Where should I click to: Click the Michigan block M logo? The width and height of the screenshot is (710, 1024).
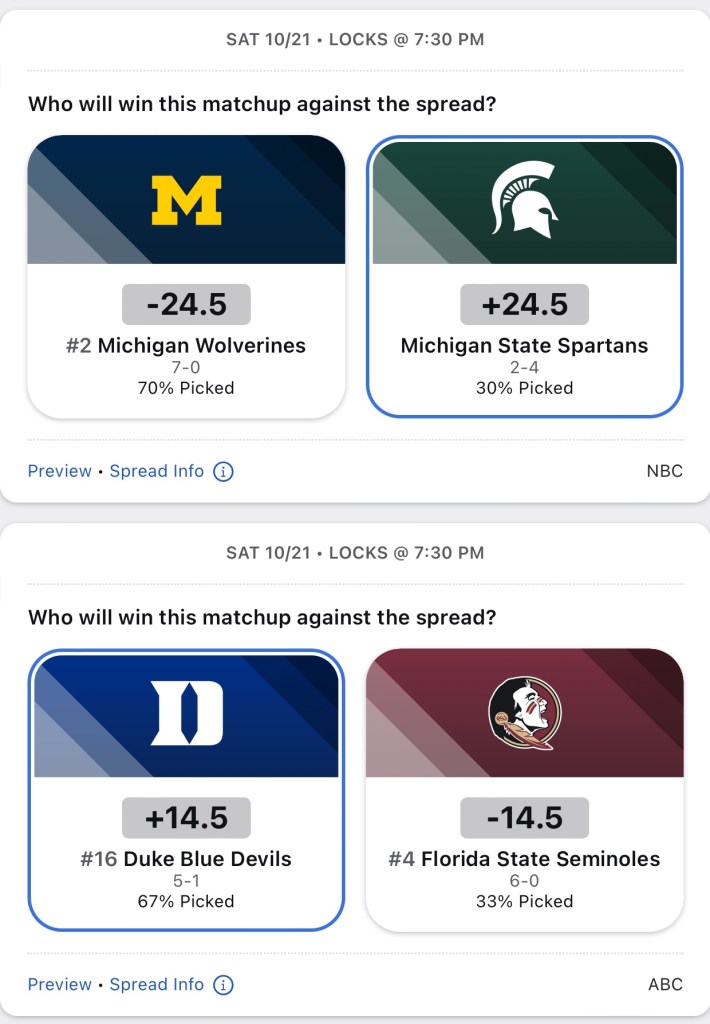click(x=186, y=200)
